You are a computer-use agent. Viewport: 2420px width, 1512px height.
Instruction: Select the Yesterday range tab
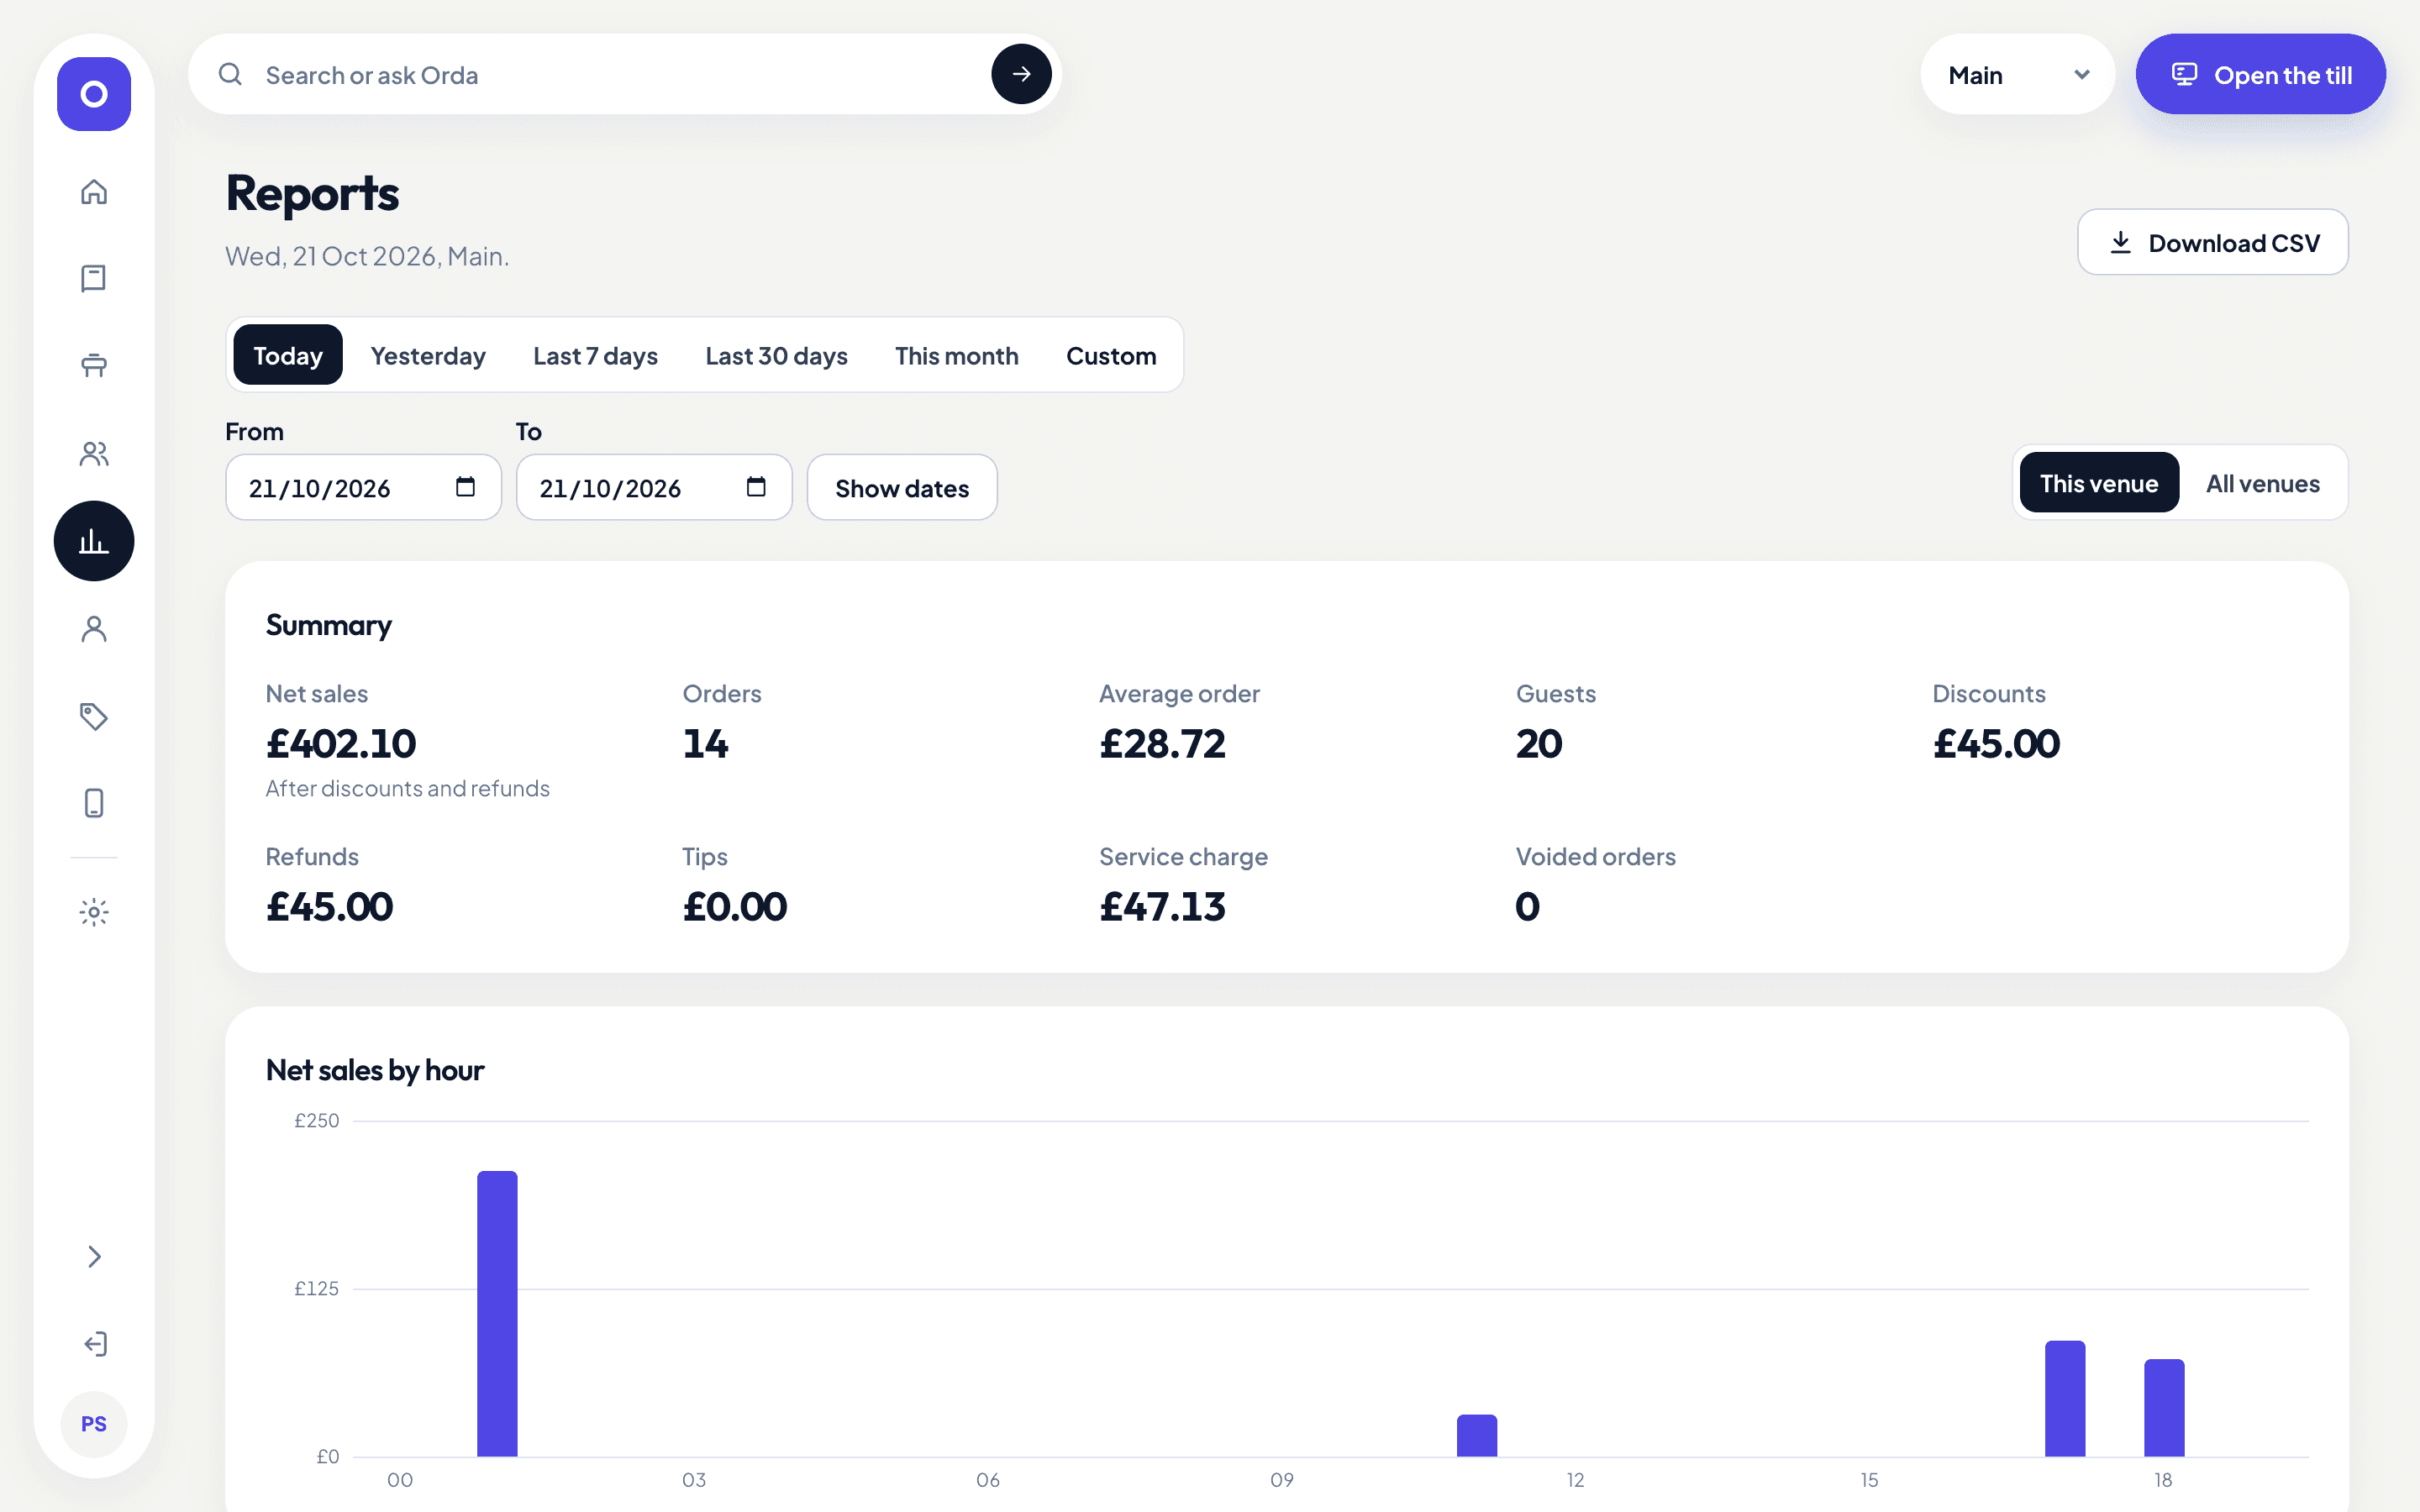point(428,355)
